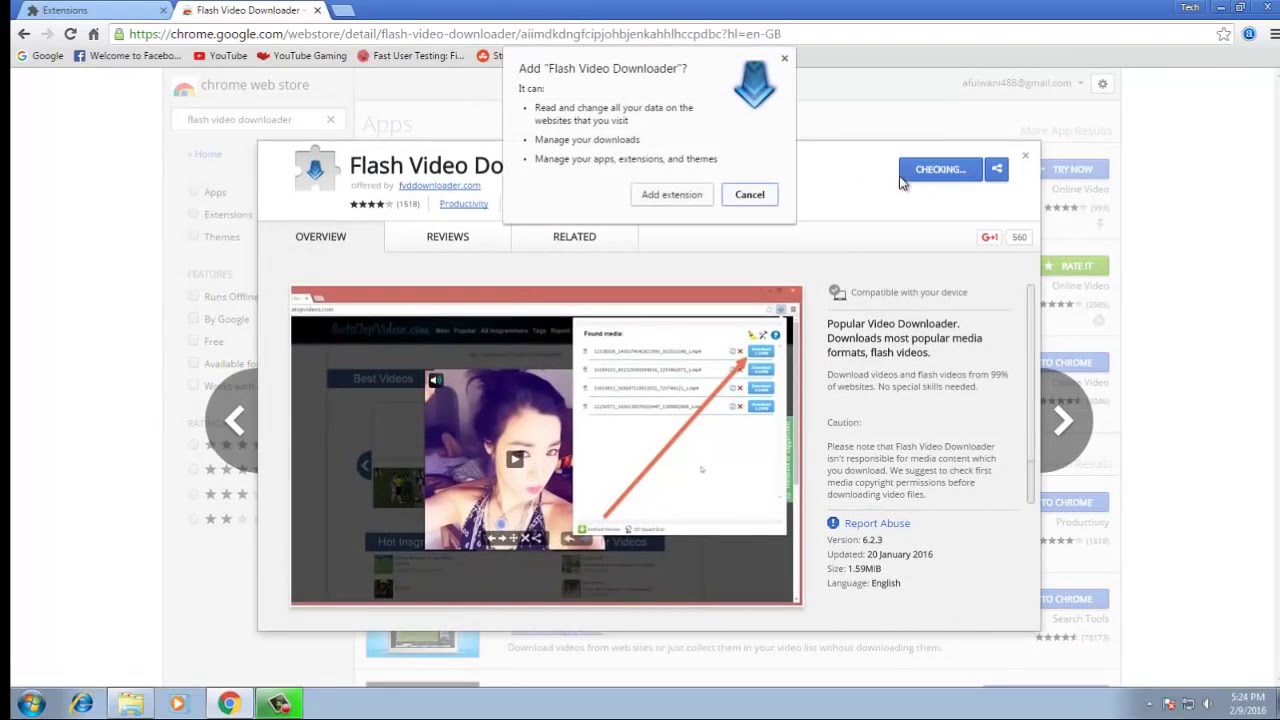Image resolution: width=1280 pixels, height=720 pixels.
Task: Open Chrome home page button
Action: coord(93,34)
